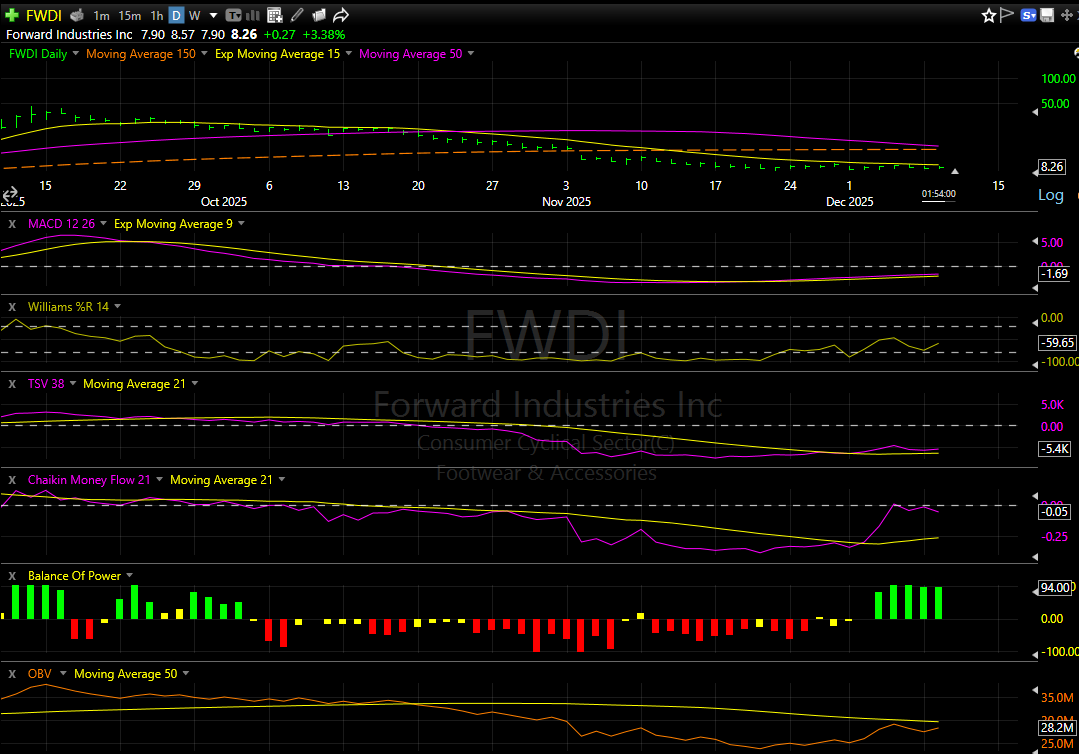The image size is (1079, 754).
Task: Save the chart with floppy disk icon
Action: [x=1047, y=15]
